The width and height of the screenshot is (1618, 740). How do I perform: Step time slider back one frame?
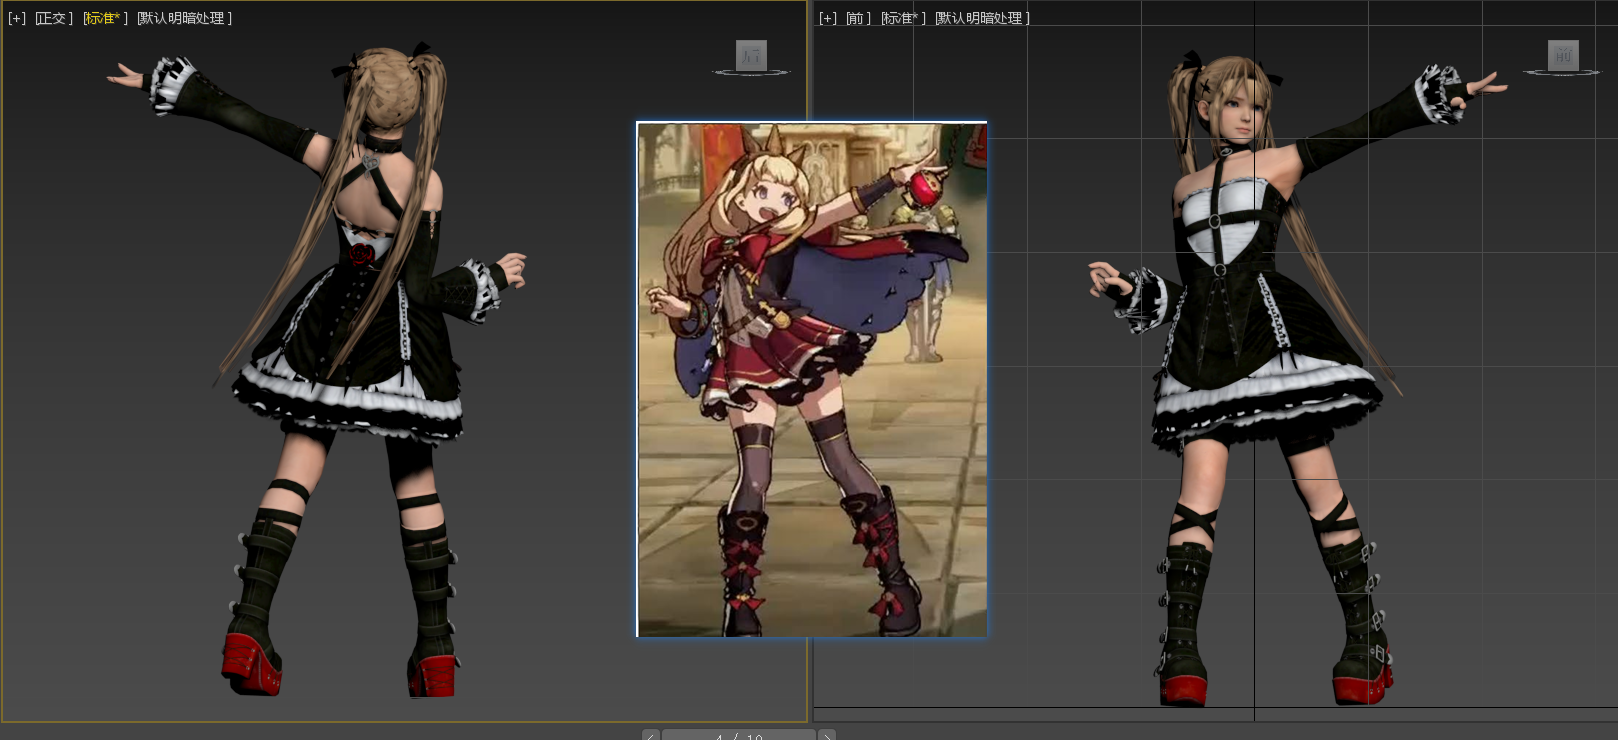click(x=650, y=735)
